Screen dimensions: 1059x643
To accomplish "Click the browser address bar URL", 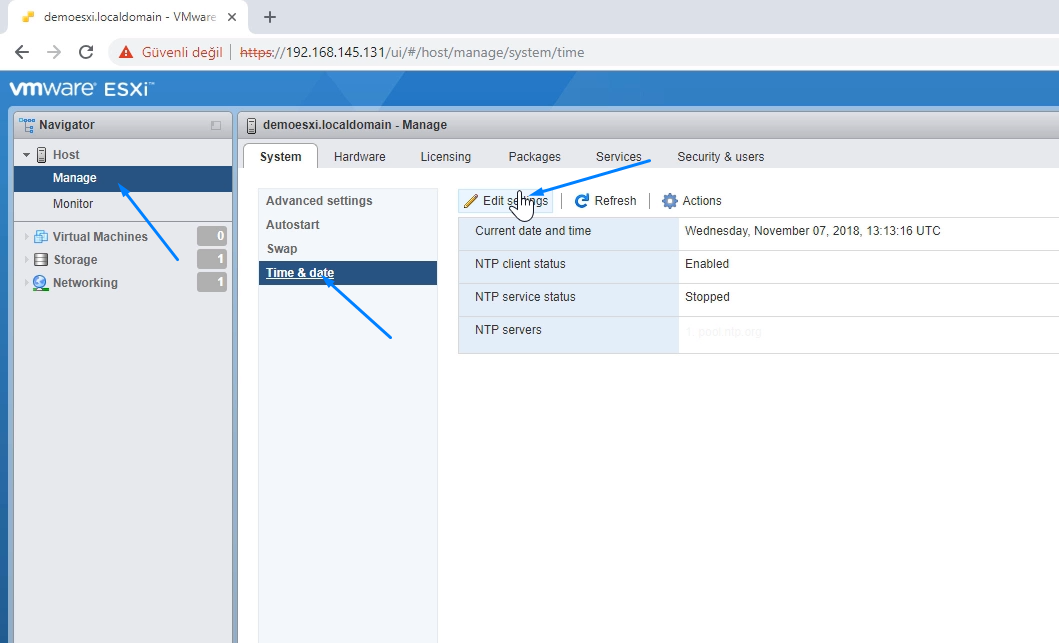I will (412, 52).
